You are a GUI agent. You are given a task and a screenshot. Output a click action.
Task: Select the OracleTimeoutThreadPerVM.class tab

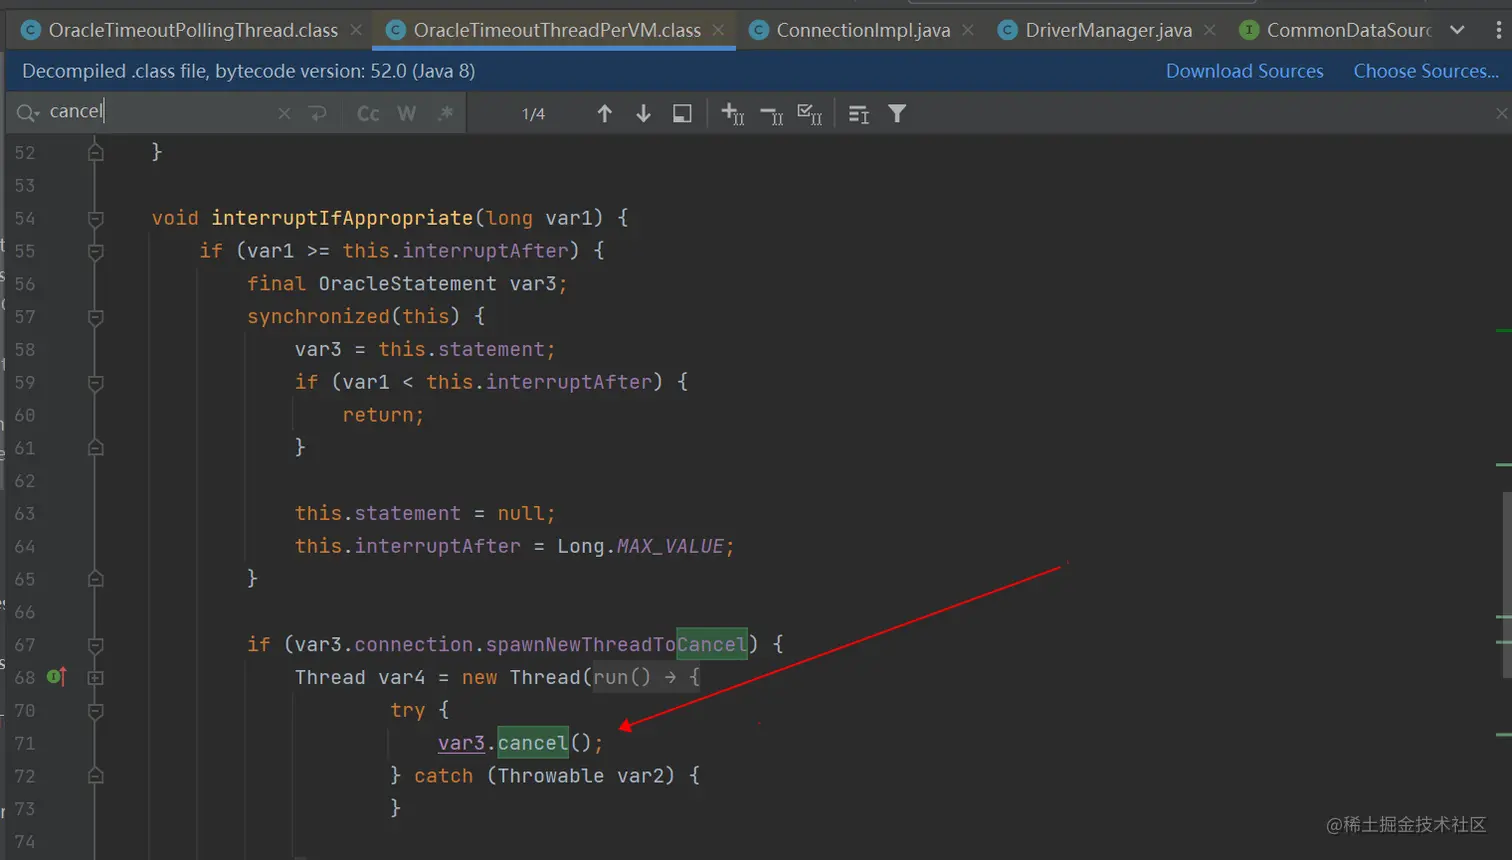pyautogui.click(x=557, y=31)
